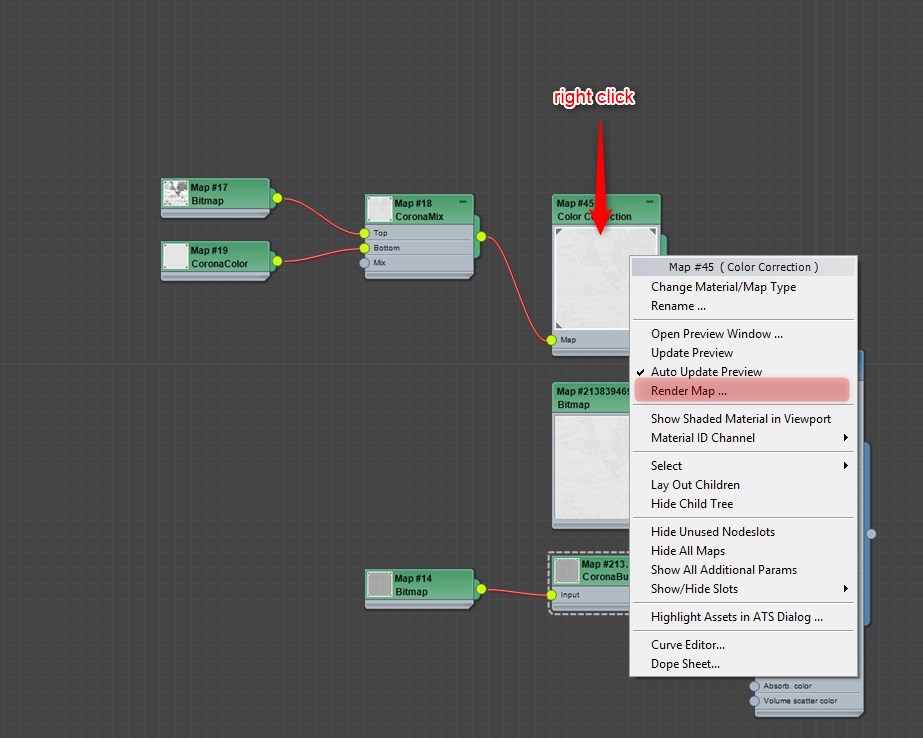The height and width of the screenshot is (738, 923).
Task: Click the Map #19 CoronaColor swatch
Action: (x=176, y=255)
